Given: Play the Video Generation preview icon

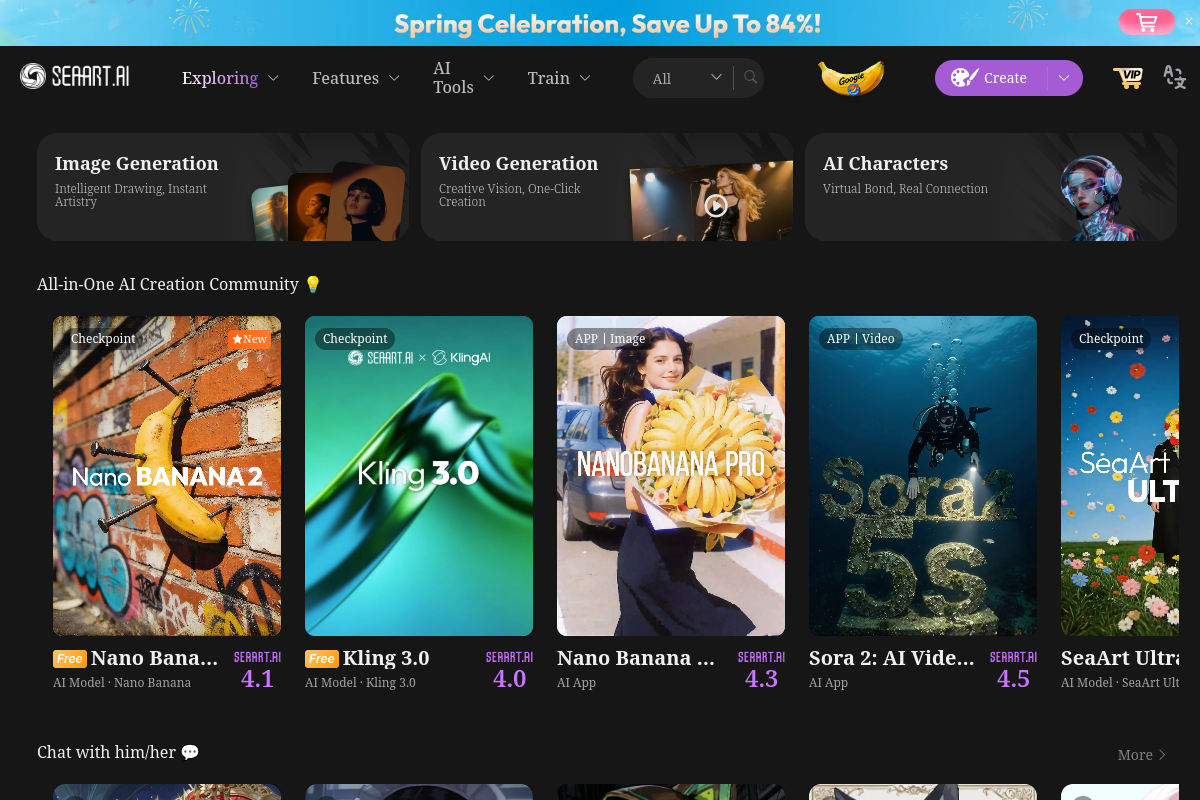Looking at the screenshot, I should 715,205.
